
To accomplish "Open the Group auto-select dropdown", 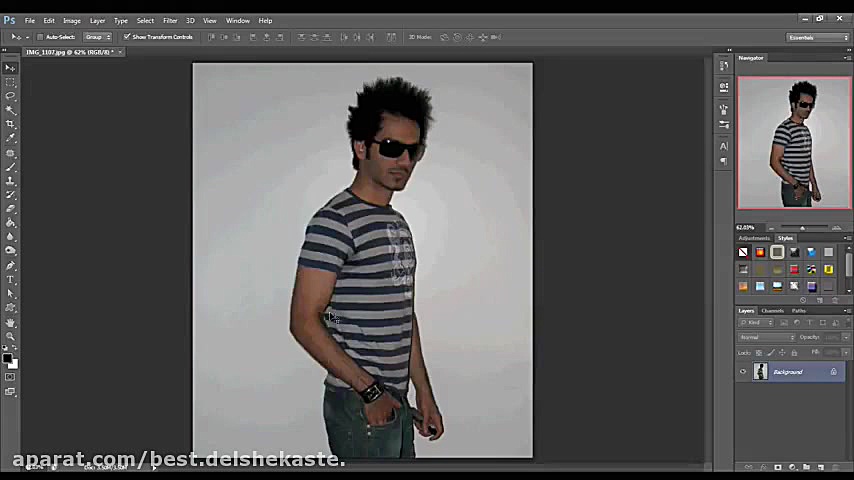I will (x=97, y=37).
